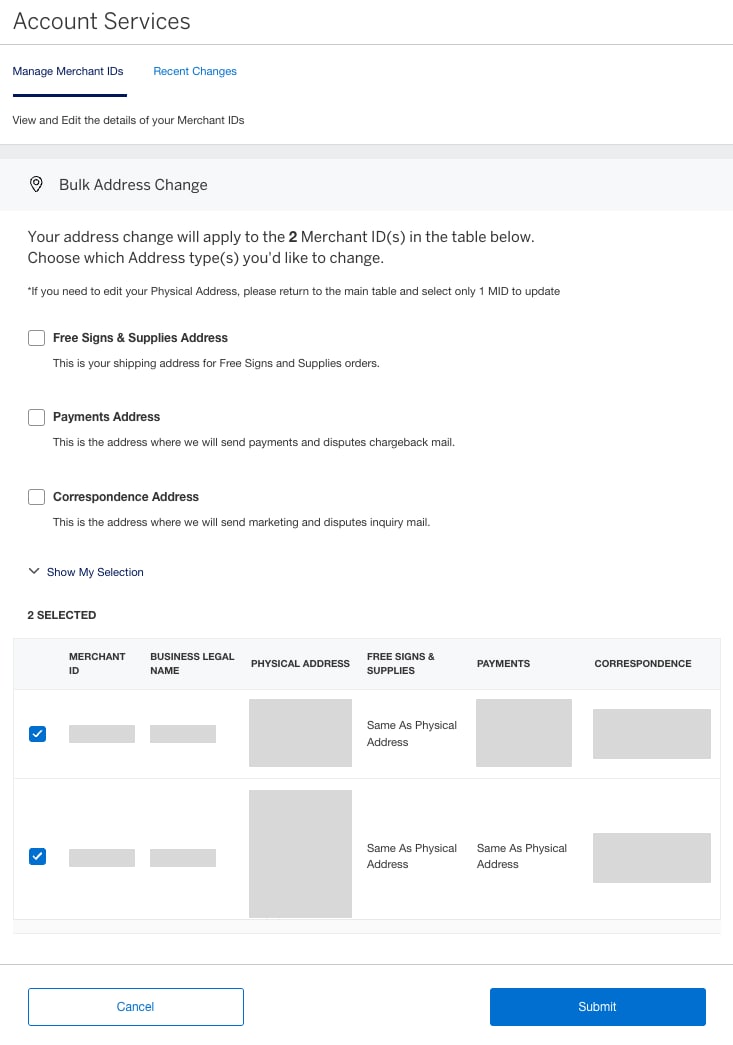
Task: Deselect the first merchant row checkbox
Action: [x=37, y=734]
